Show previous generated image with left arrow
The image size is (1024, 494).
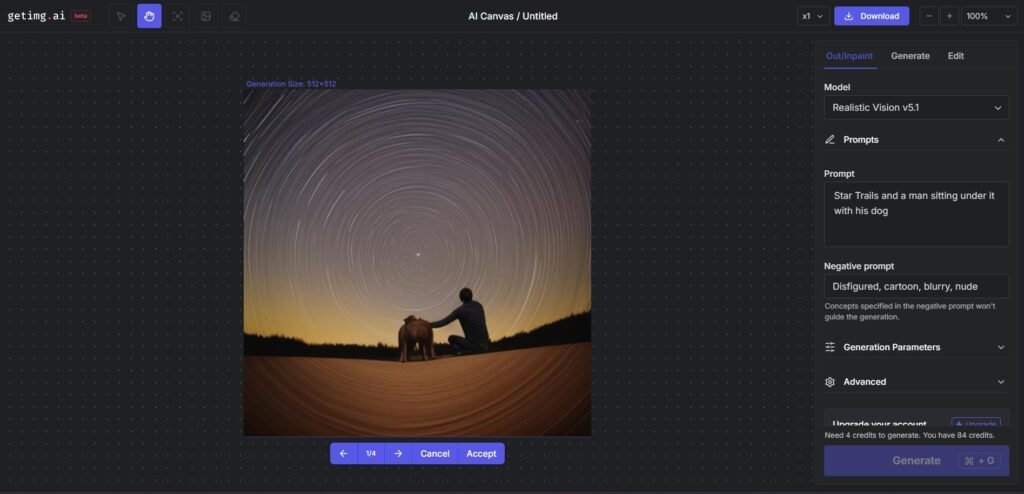[343, 453]
